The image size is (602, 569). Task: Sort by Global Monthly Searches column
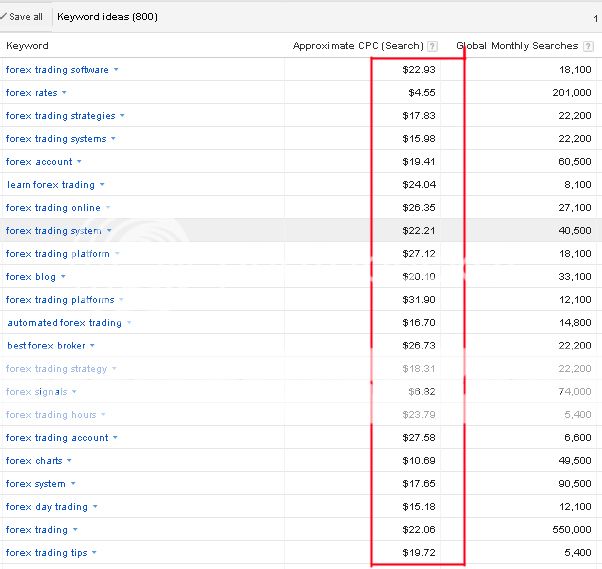[x=516, y=46]
